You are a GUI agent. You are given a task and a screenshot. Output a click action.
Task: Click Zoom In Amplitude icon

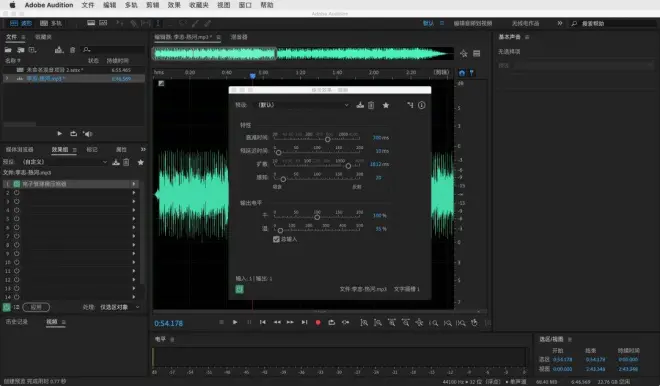pyautogui.click(x=364, y=323)
